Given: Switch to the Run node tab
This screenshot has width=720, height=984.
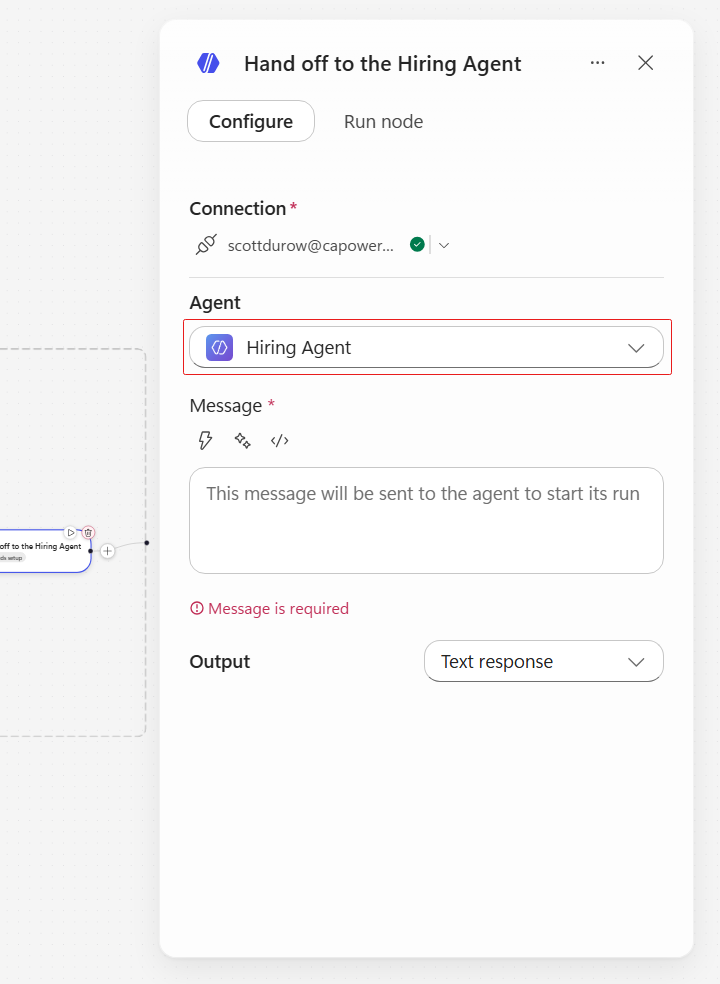Looking at the screenshot, I should point(384,121).
